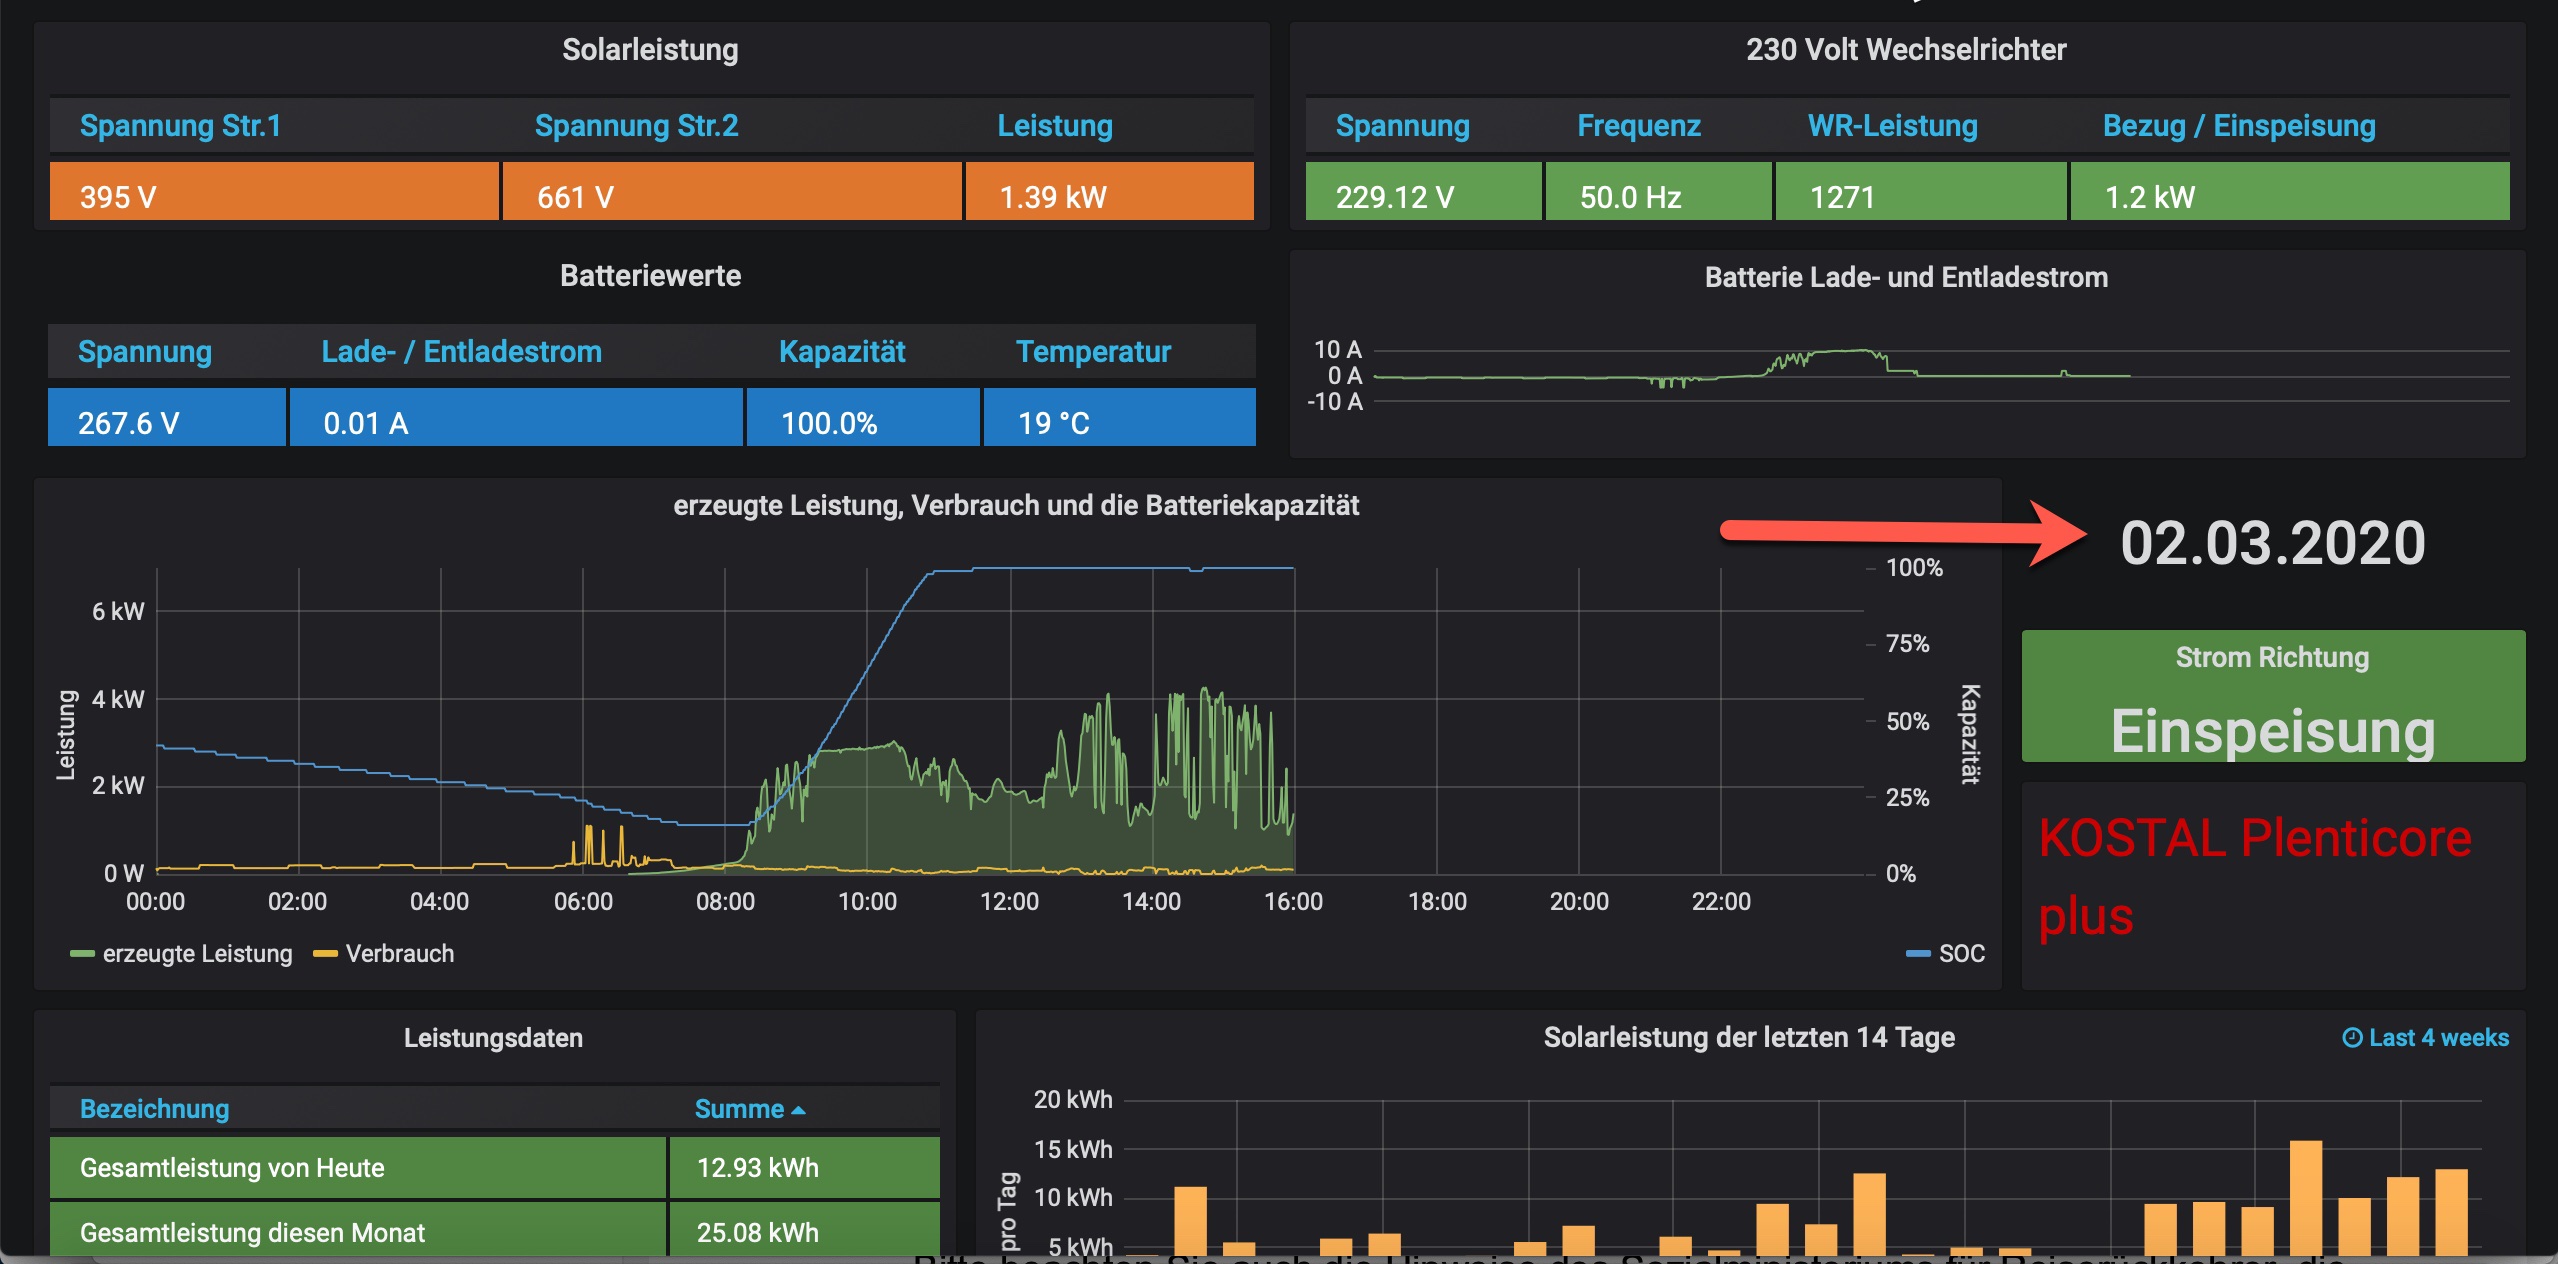
Task: Click the Summe sort arrow icon
Action: pyautogui.click(x=798, y=1110)
